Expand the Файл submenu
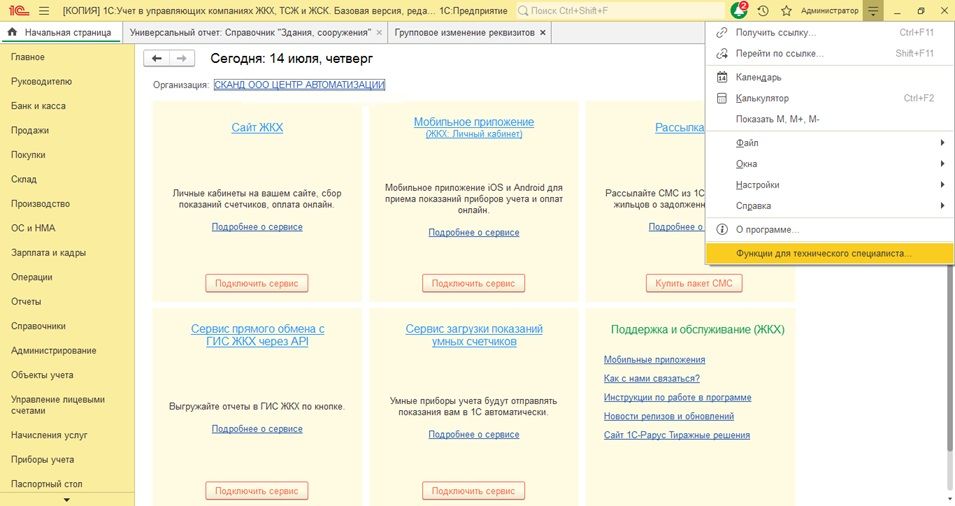The height and width of the screenshot is (506, 955). pos(941,143)
